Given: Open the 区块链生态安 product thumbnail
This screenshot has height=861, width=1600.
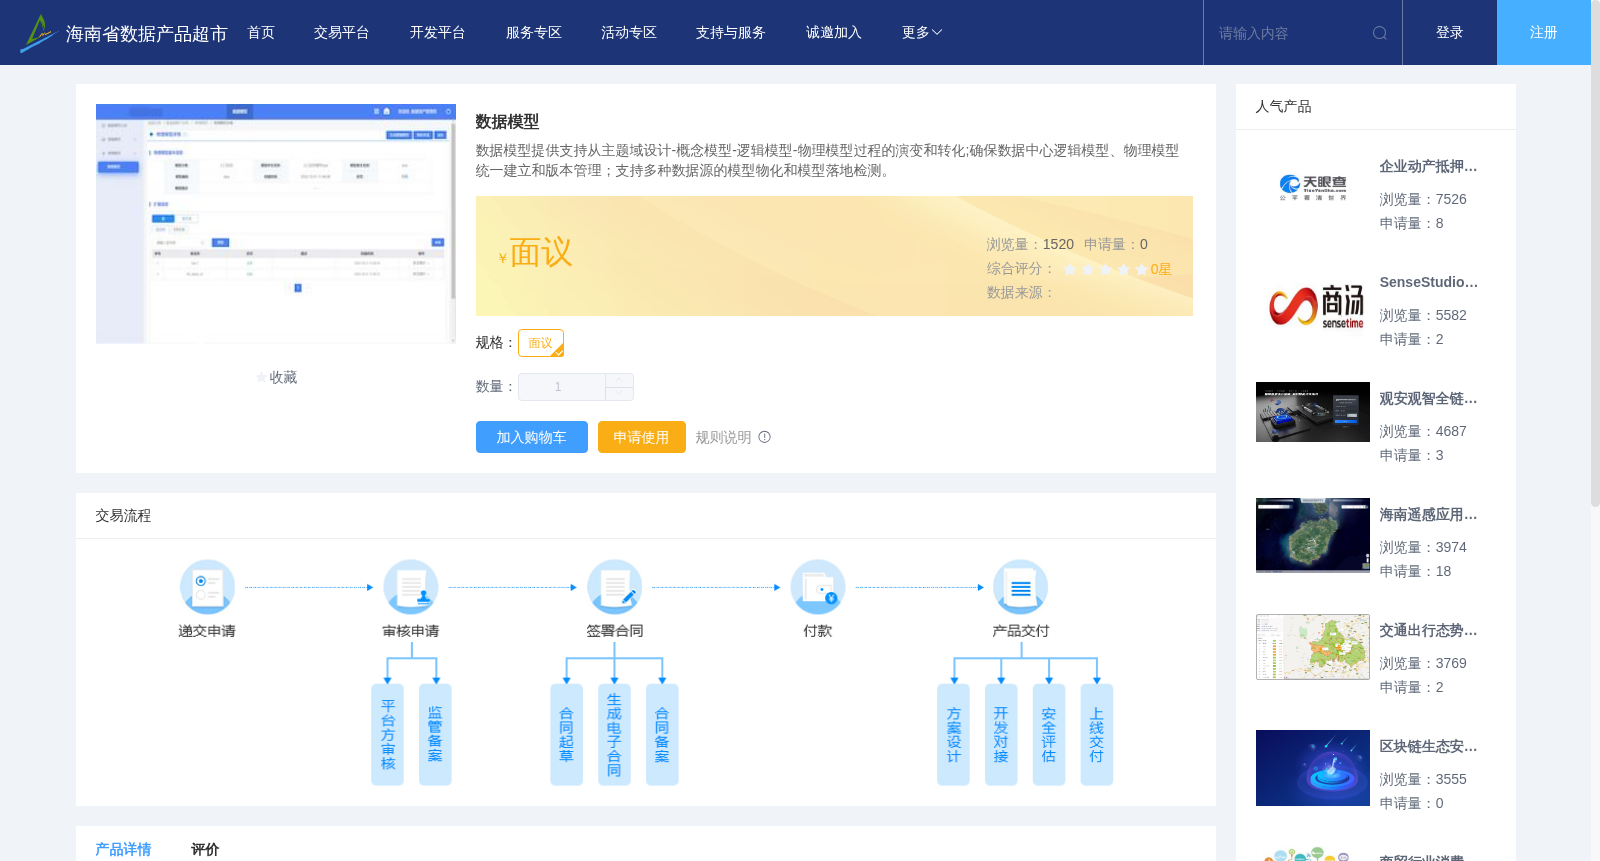Looking at the screenshot, I should [1313, 768].
